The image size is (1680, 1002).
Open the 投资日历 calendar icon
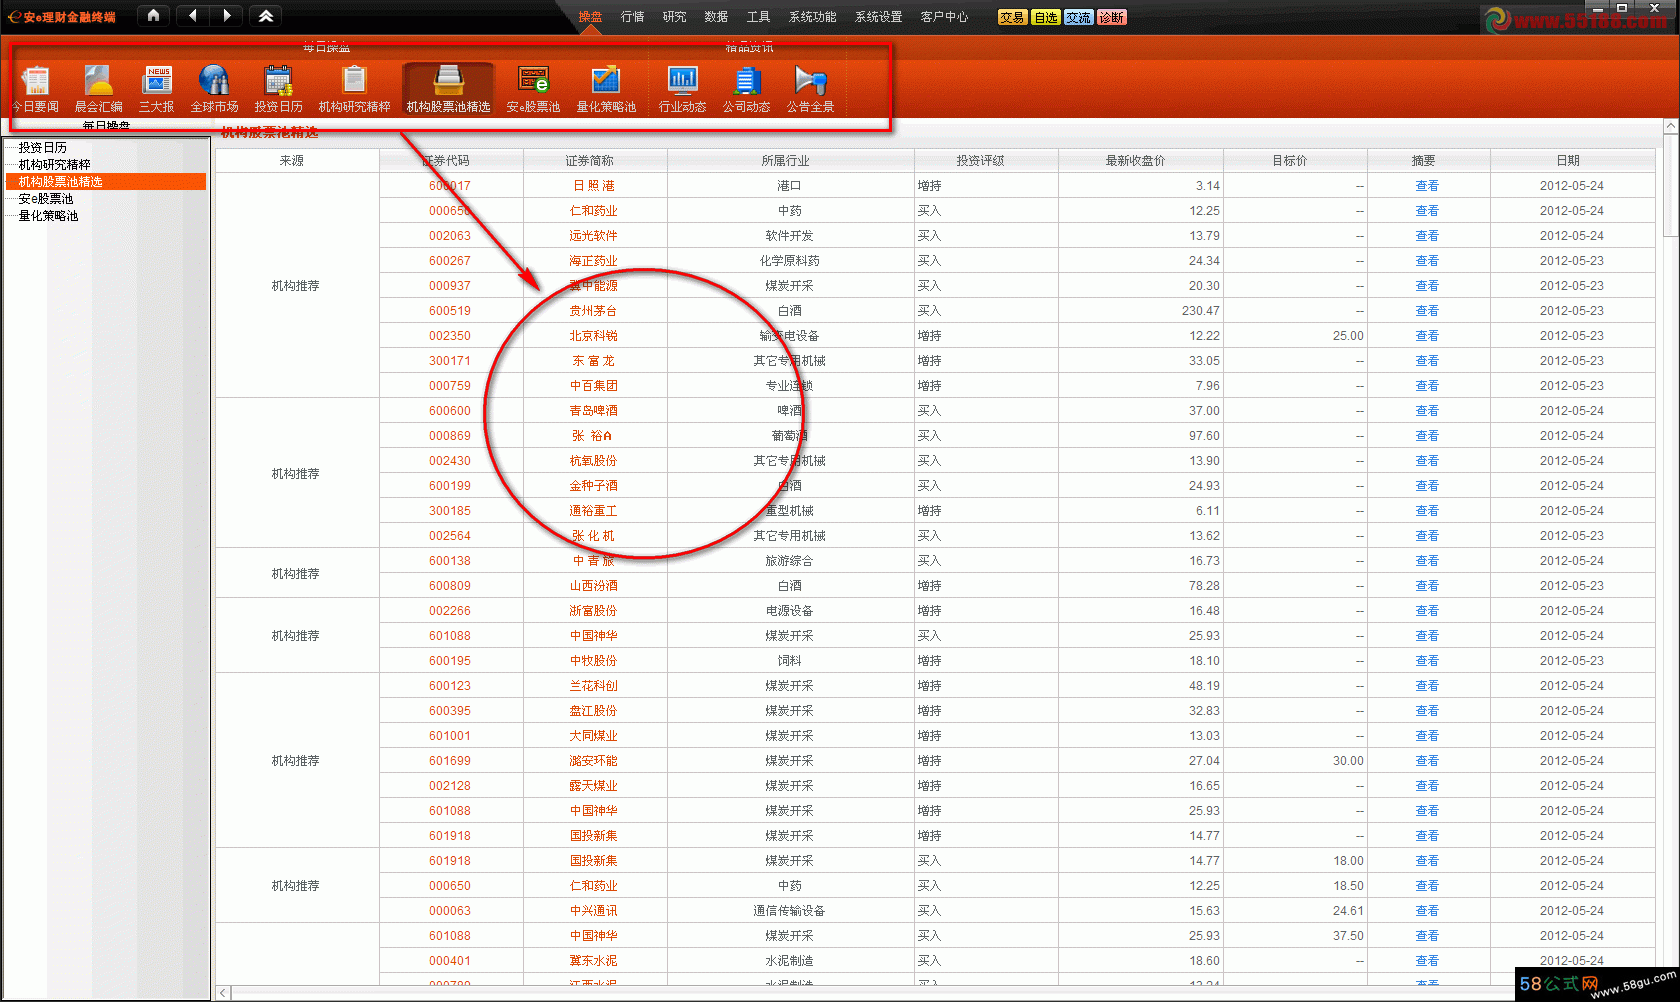pos(278,88)
